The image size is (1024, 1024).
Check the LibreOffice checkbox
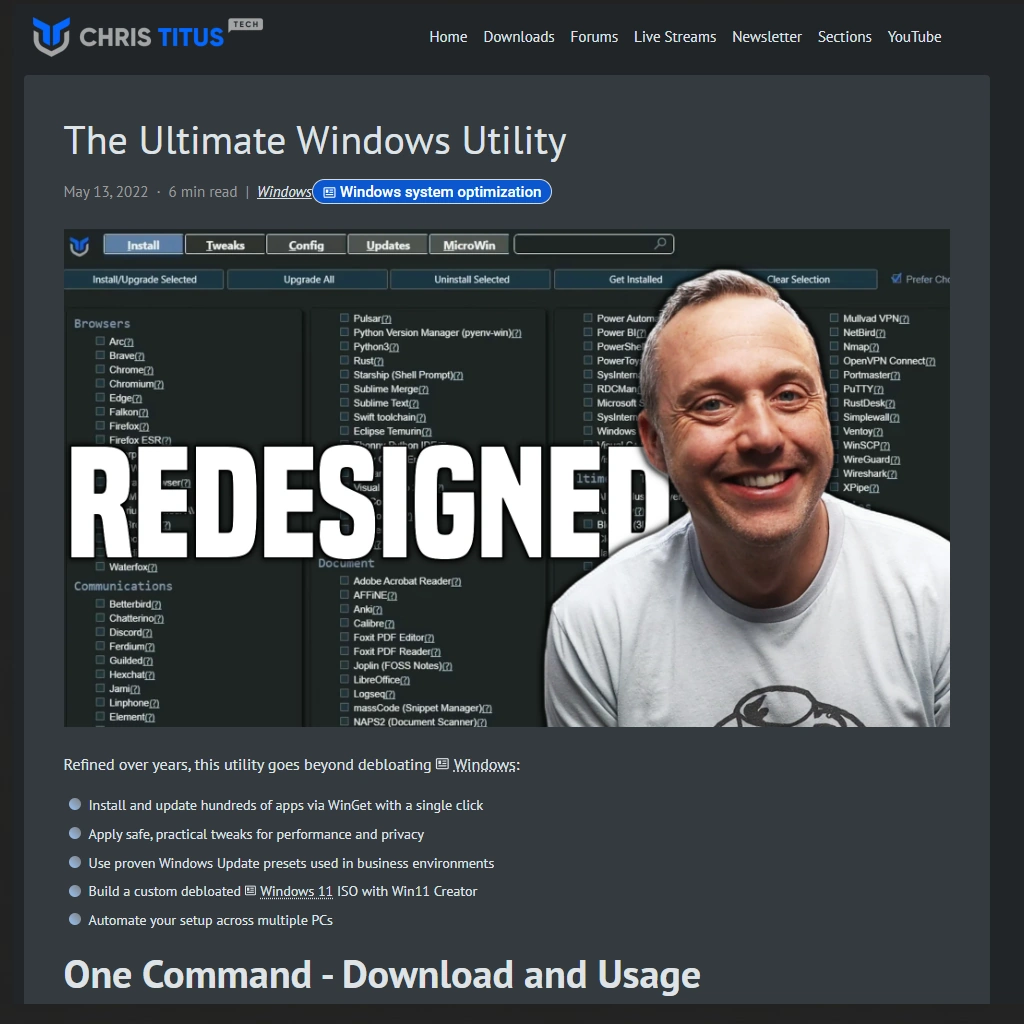[344, 679]
